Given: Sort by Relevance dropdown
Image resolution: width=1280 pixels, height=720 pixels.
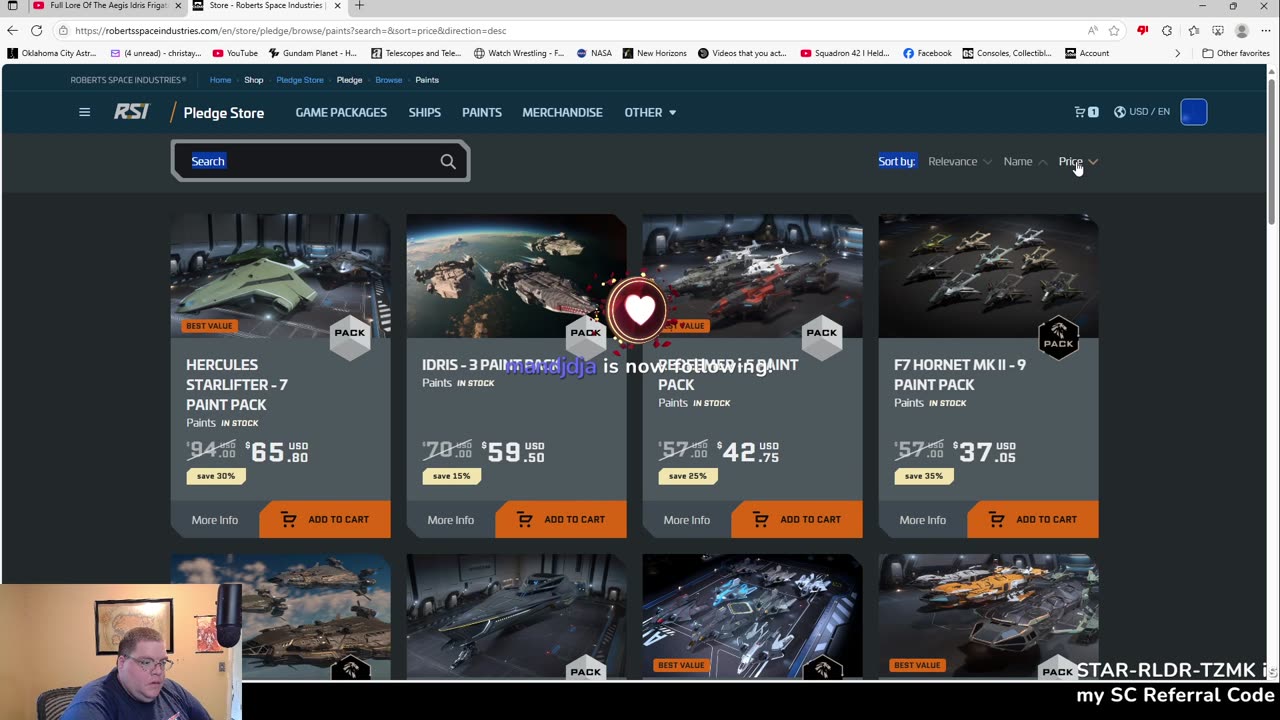Looking at the screenshot, I should [x=960, y=161].
